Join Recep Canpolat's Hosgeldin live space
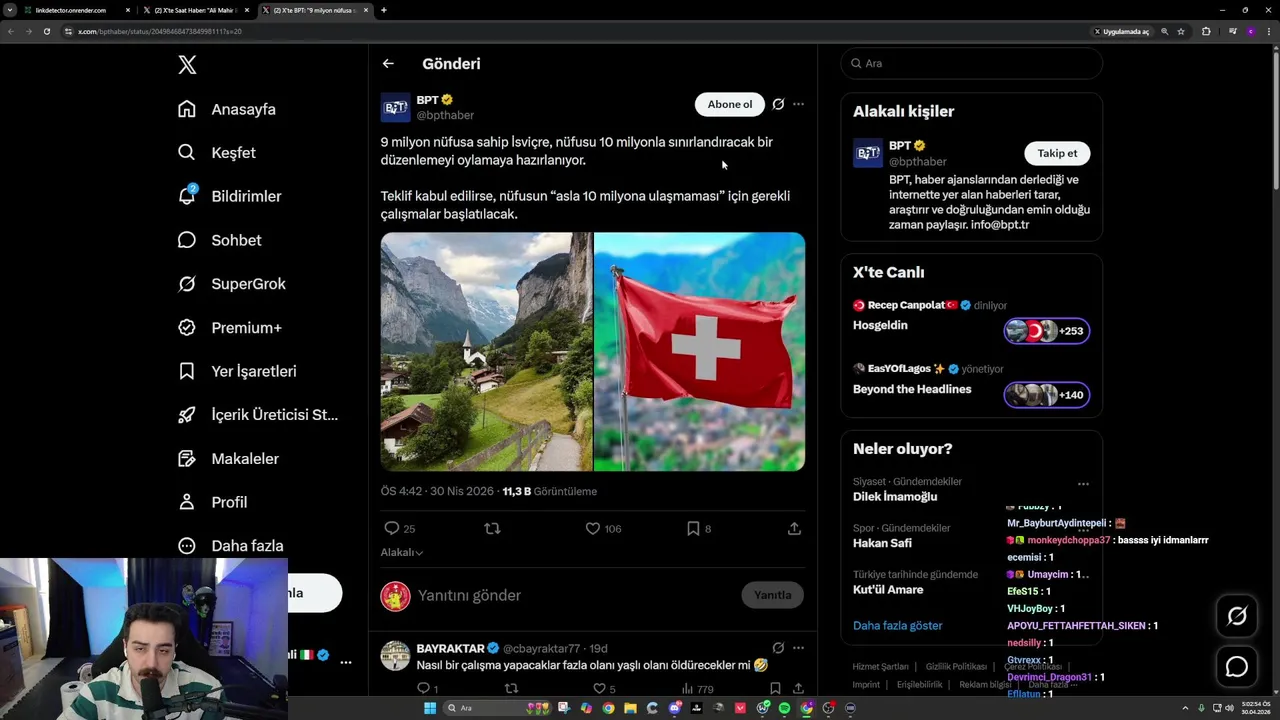1280x720 pixels. pyautogui.click(x=1046, y=331)
